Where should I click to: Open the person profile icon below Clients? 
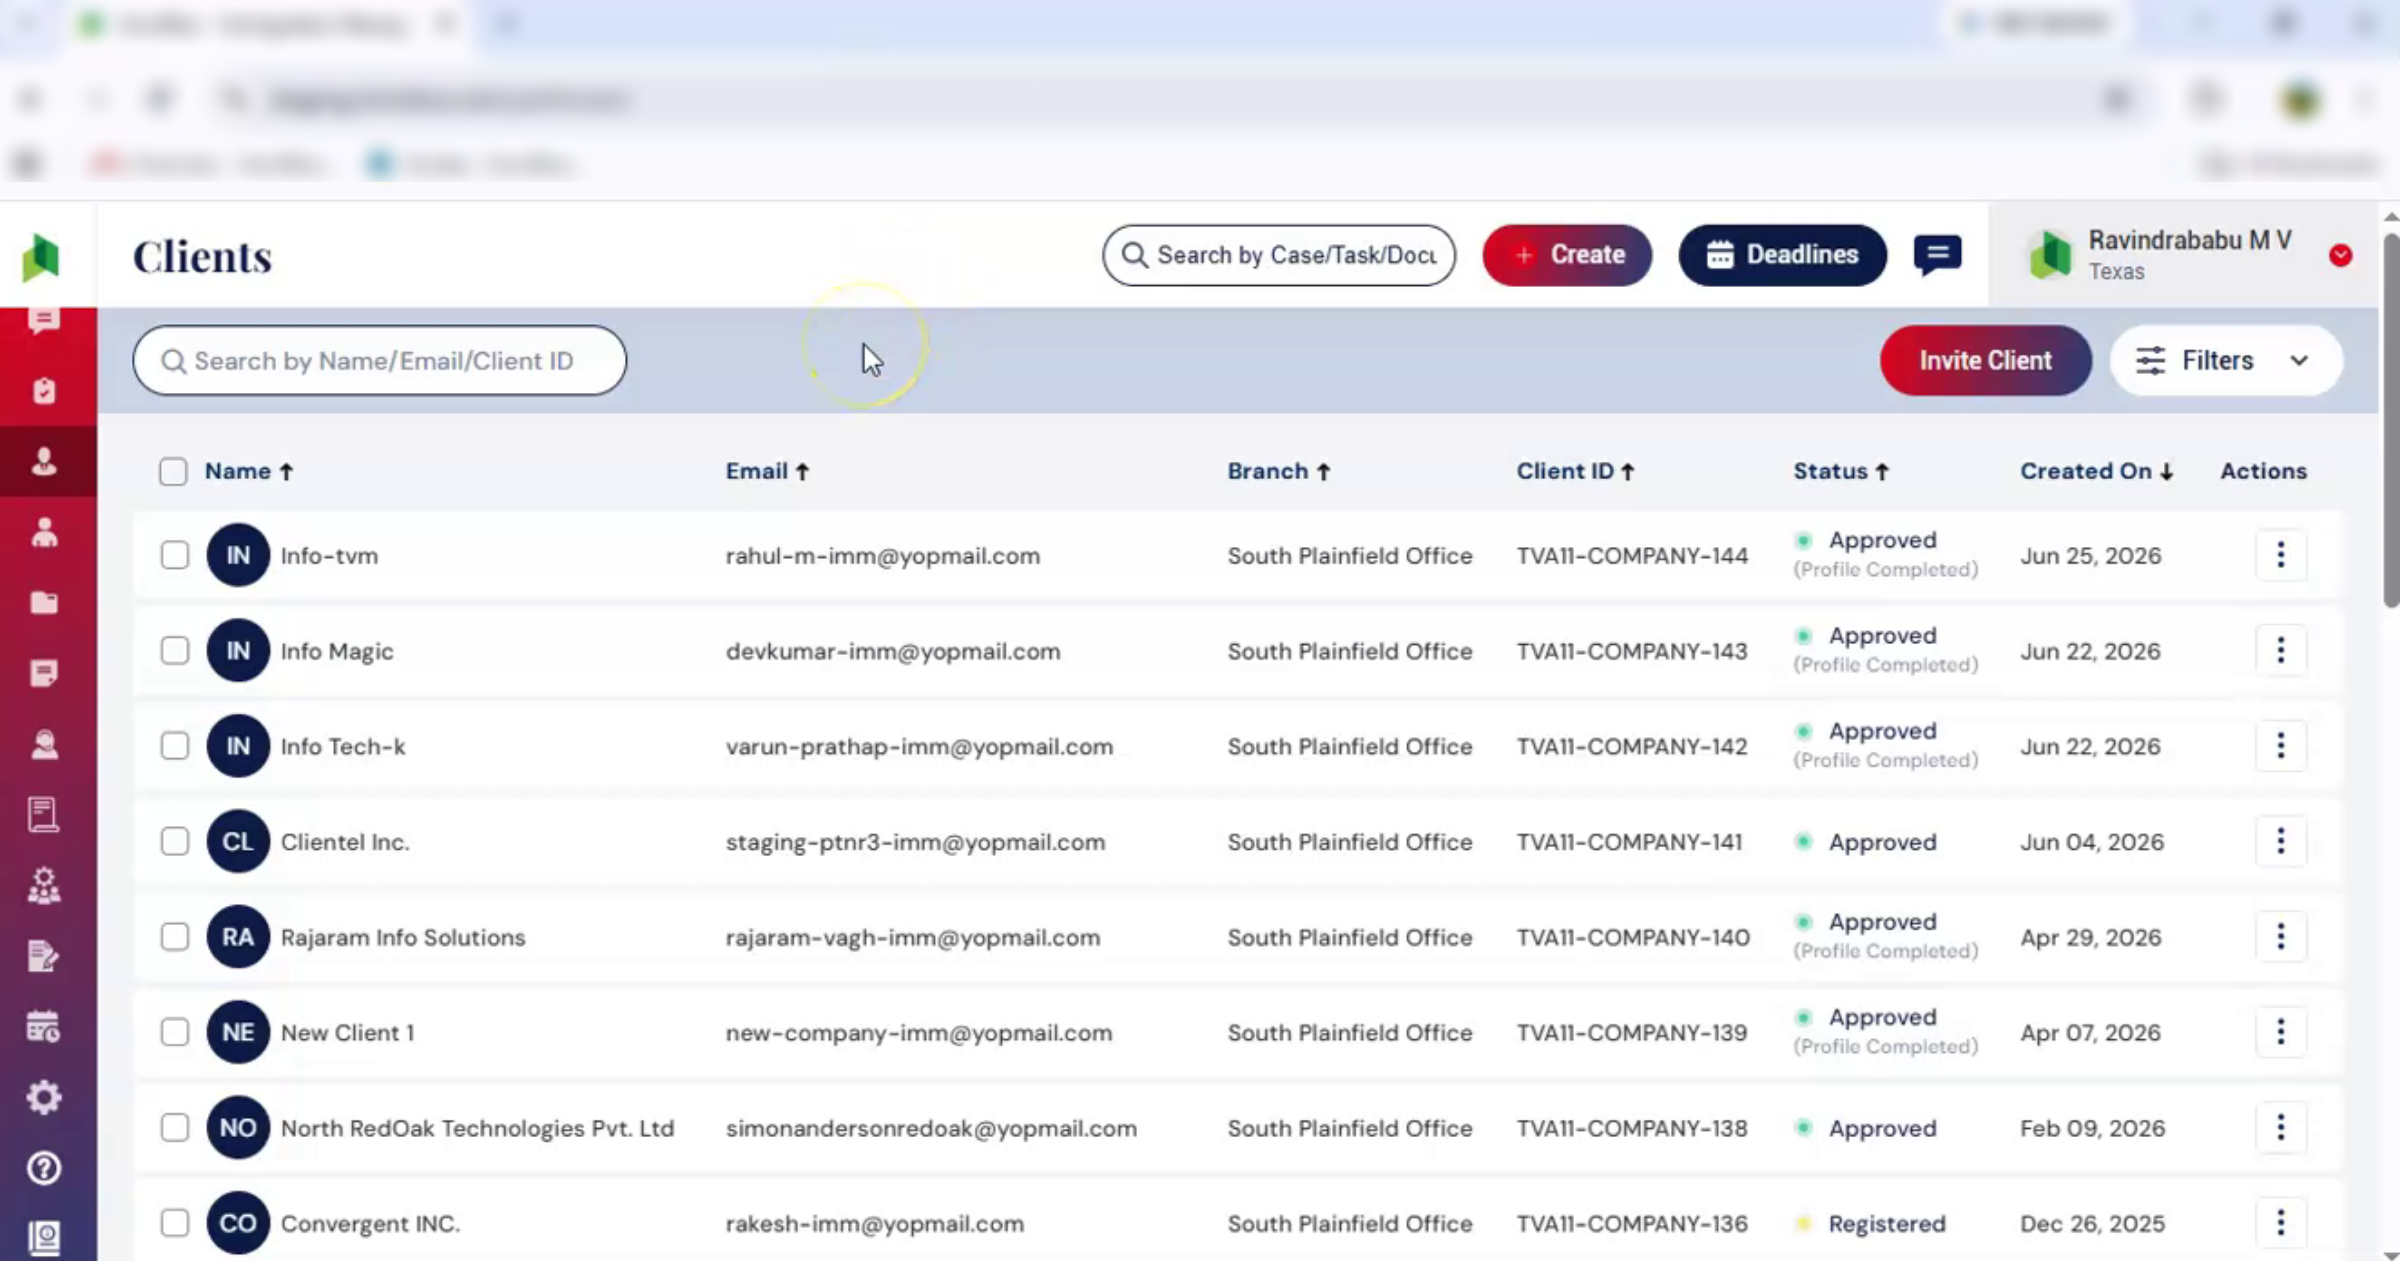coord(44,532)
